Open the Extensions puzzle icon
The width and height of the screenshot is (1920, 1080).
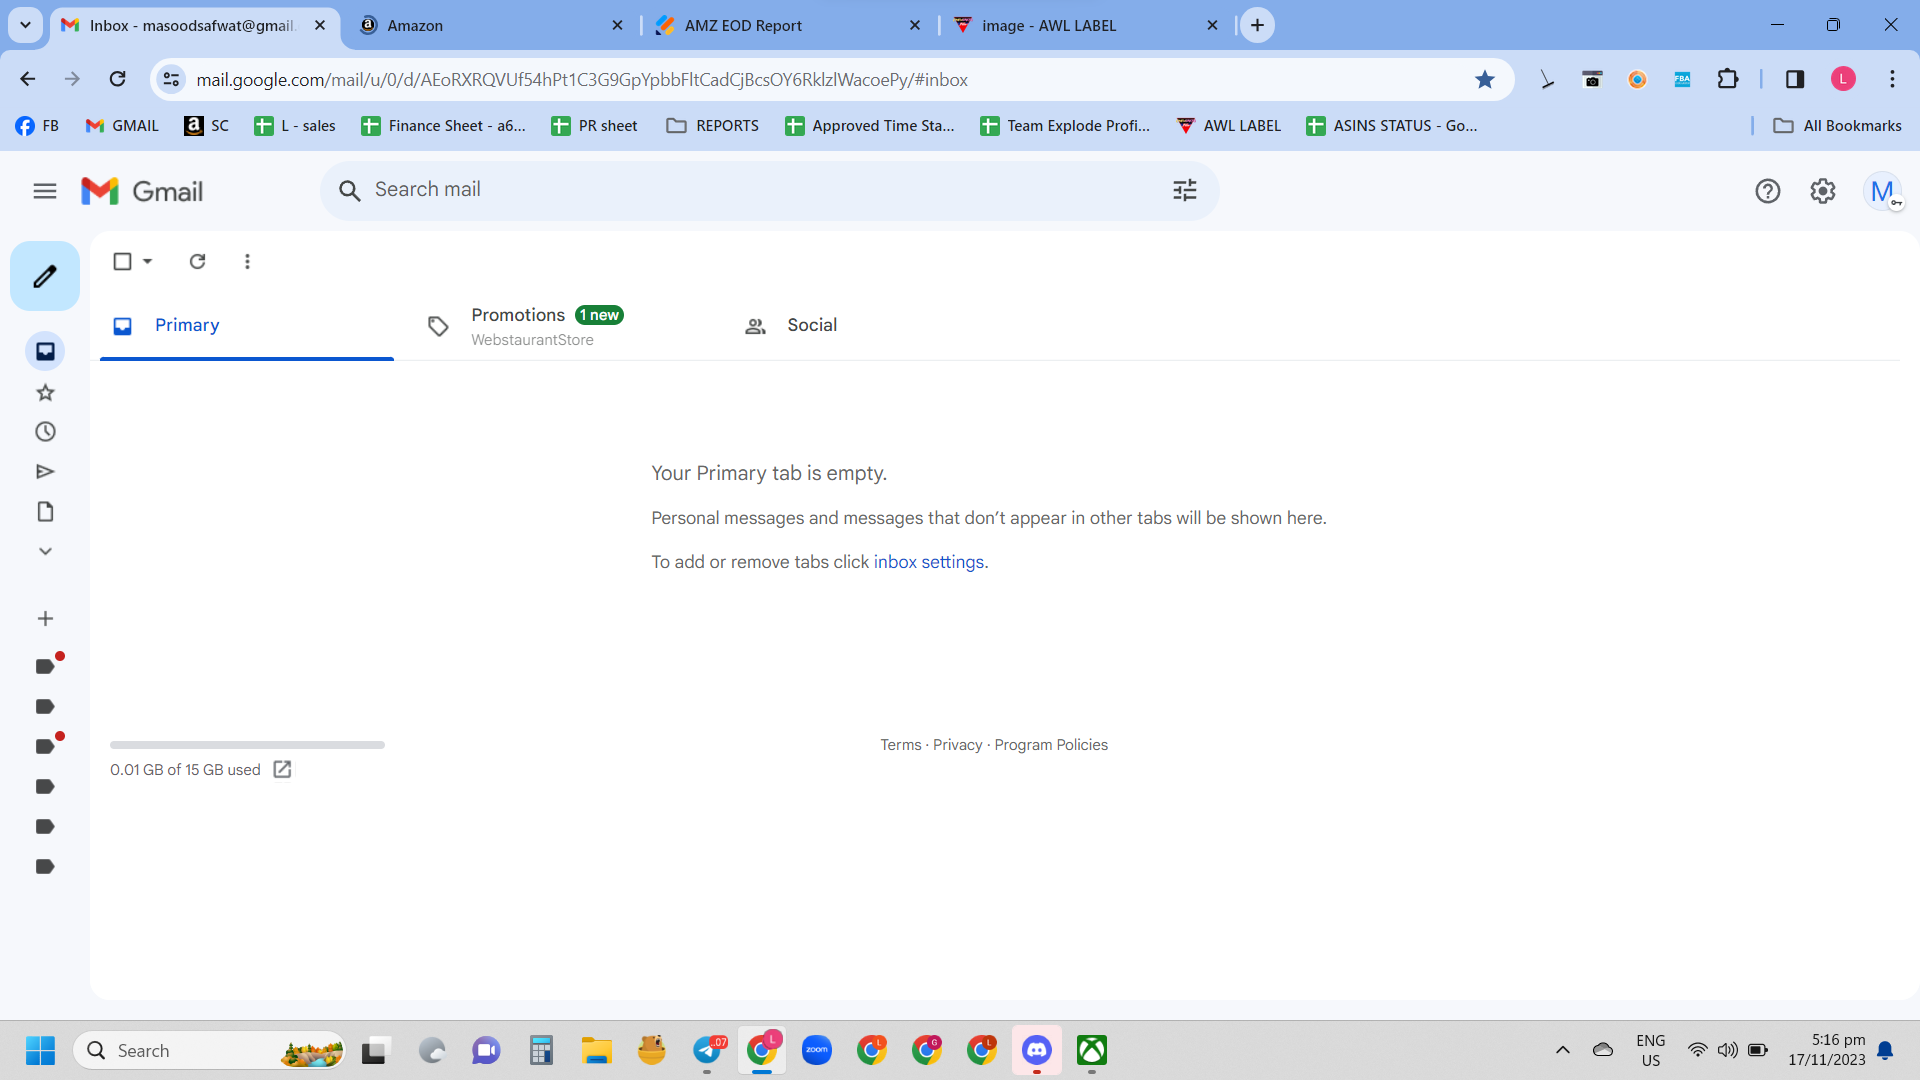1728,79
